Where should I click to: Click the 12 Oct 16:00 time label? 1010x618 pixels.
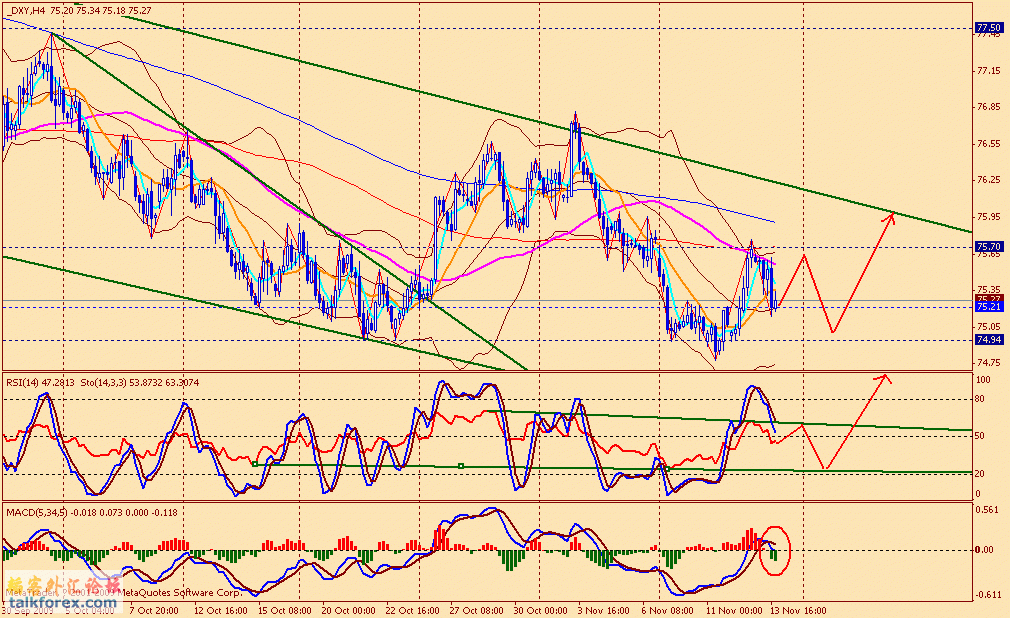(220, 610)
